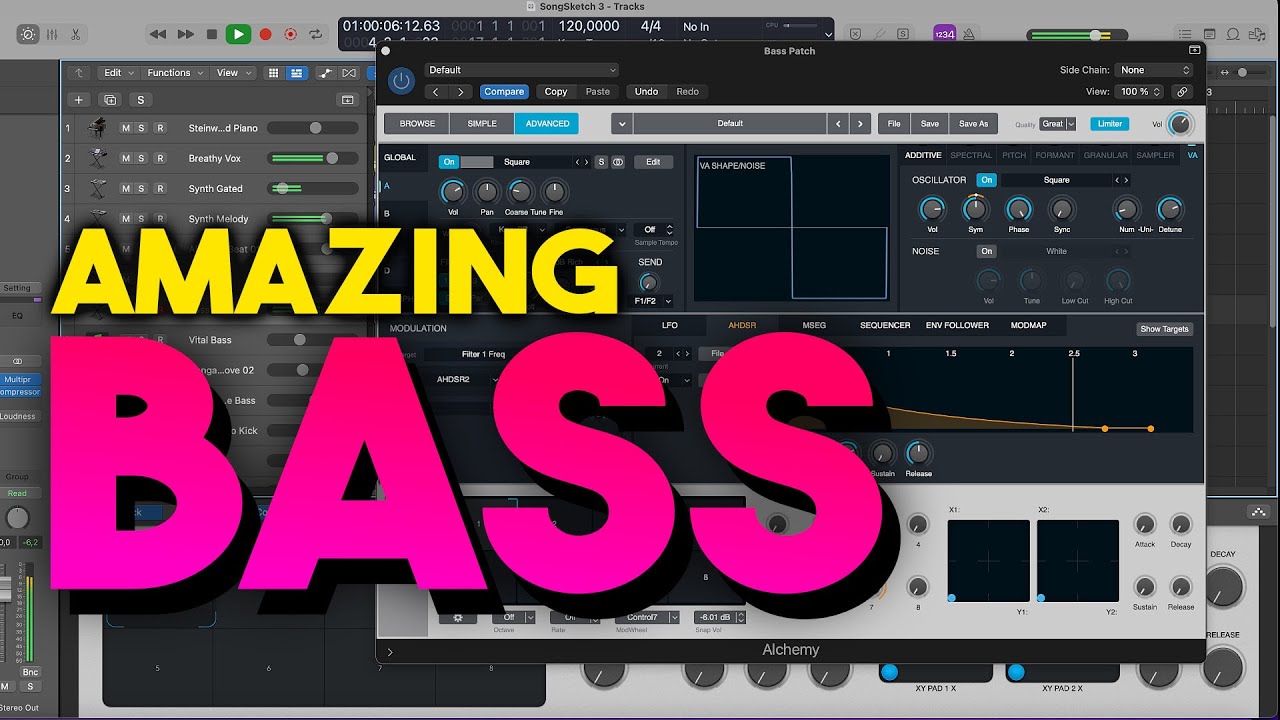Start playback with green Play button
Image resolution: width=1280 pixels, height=720 pixels.
[238, 34]
